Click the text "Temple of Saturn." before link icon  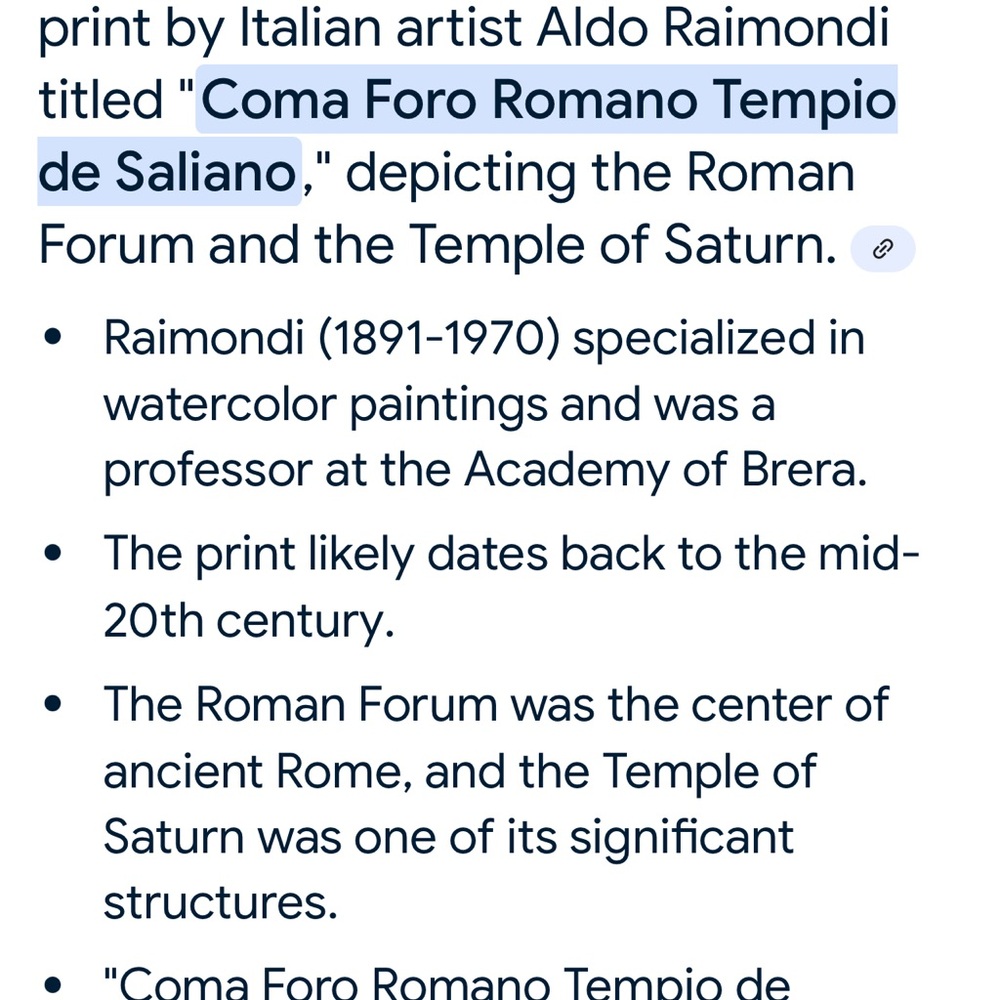(622, 245)
